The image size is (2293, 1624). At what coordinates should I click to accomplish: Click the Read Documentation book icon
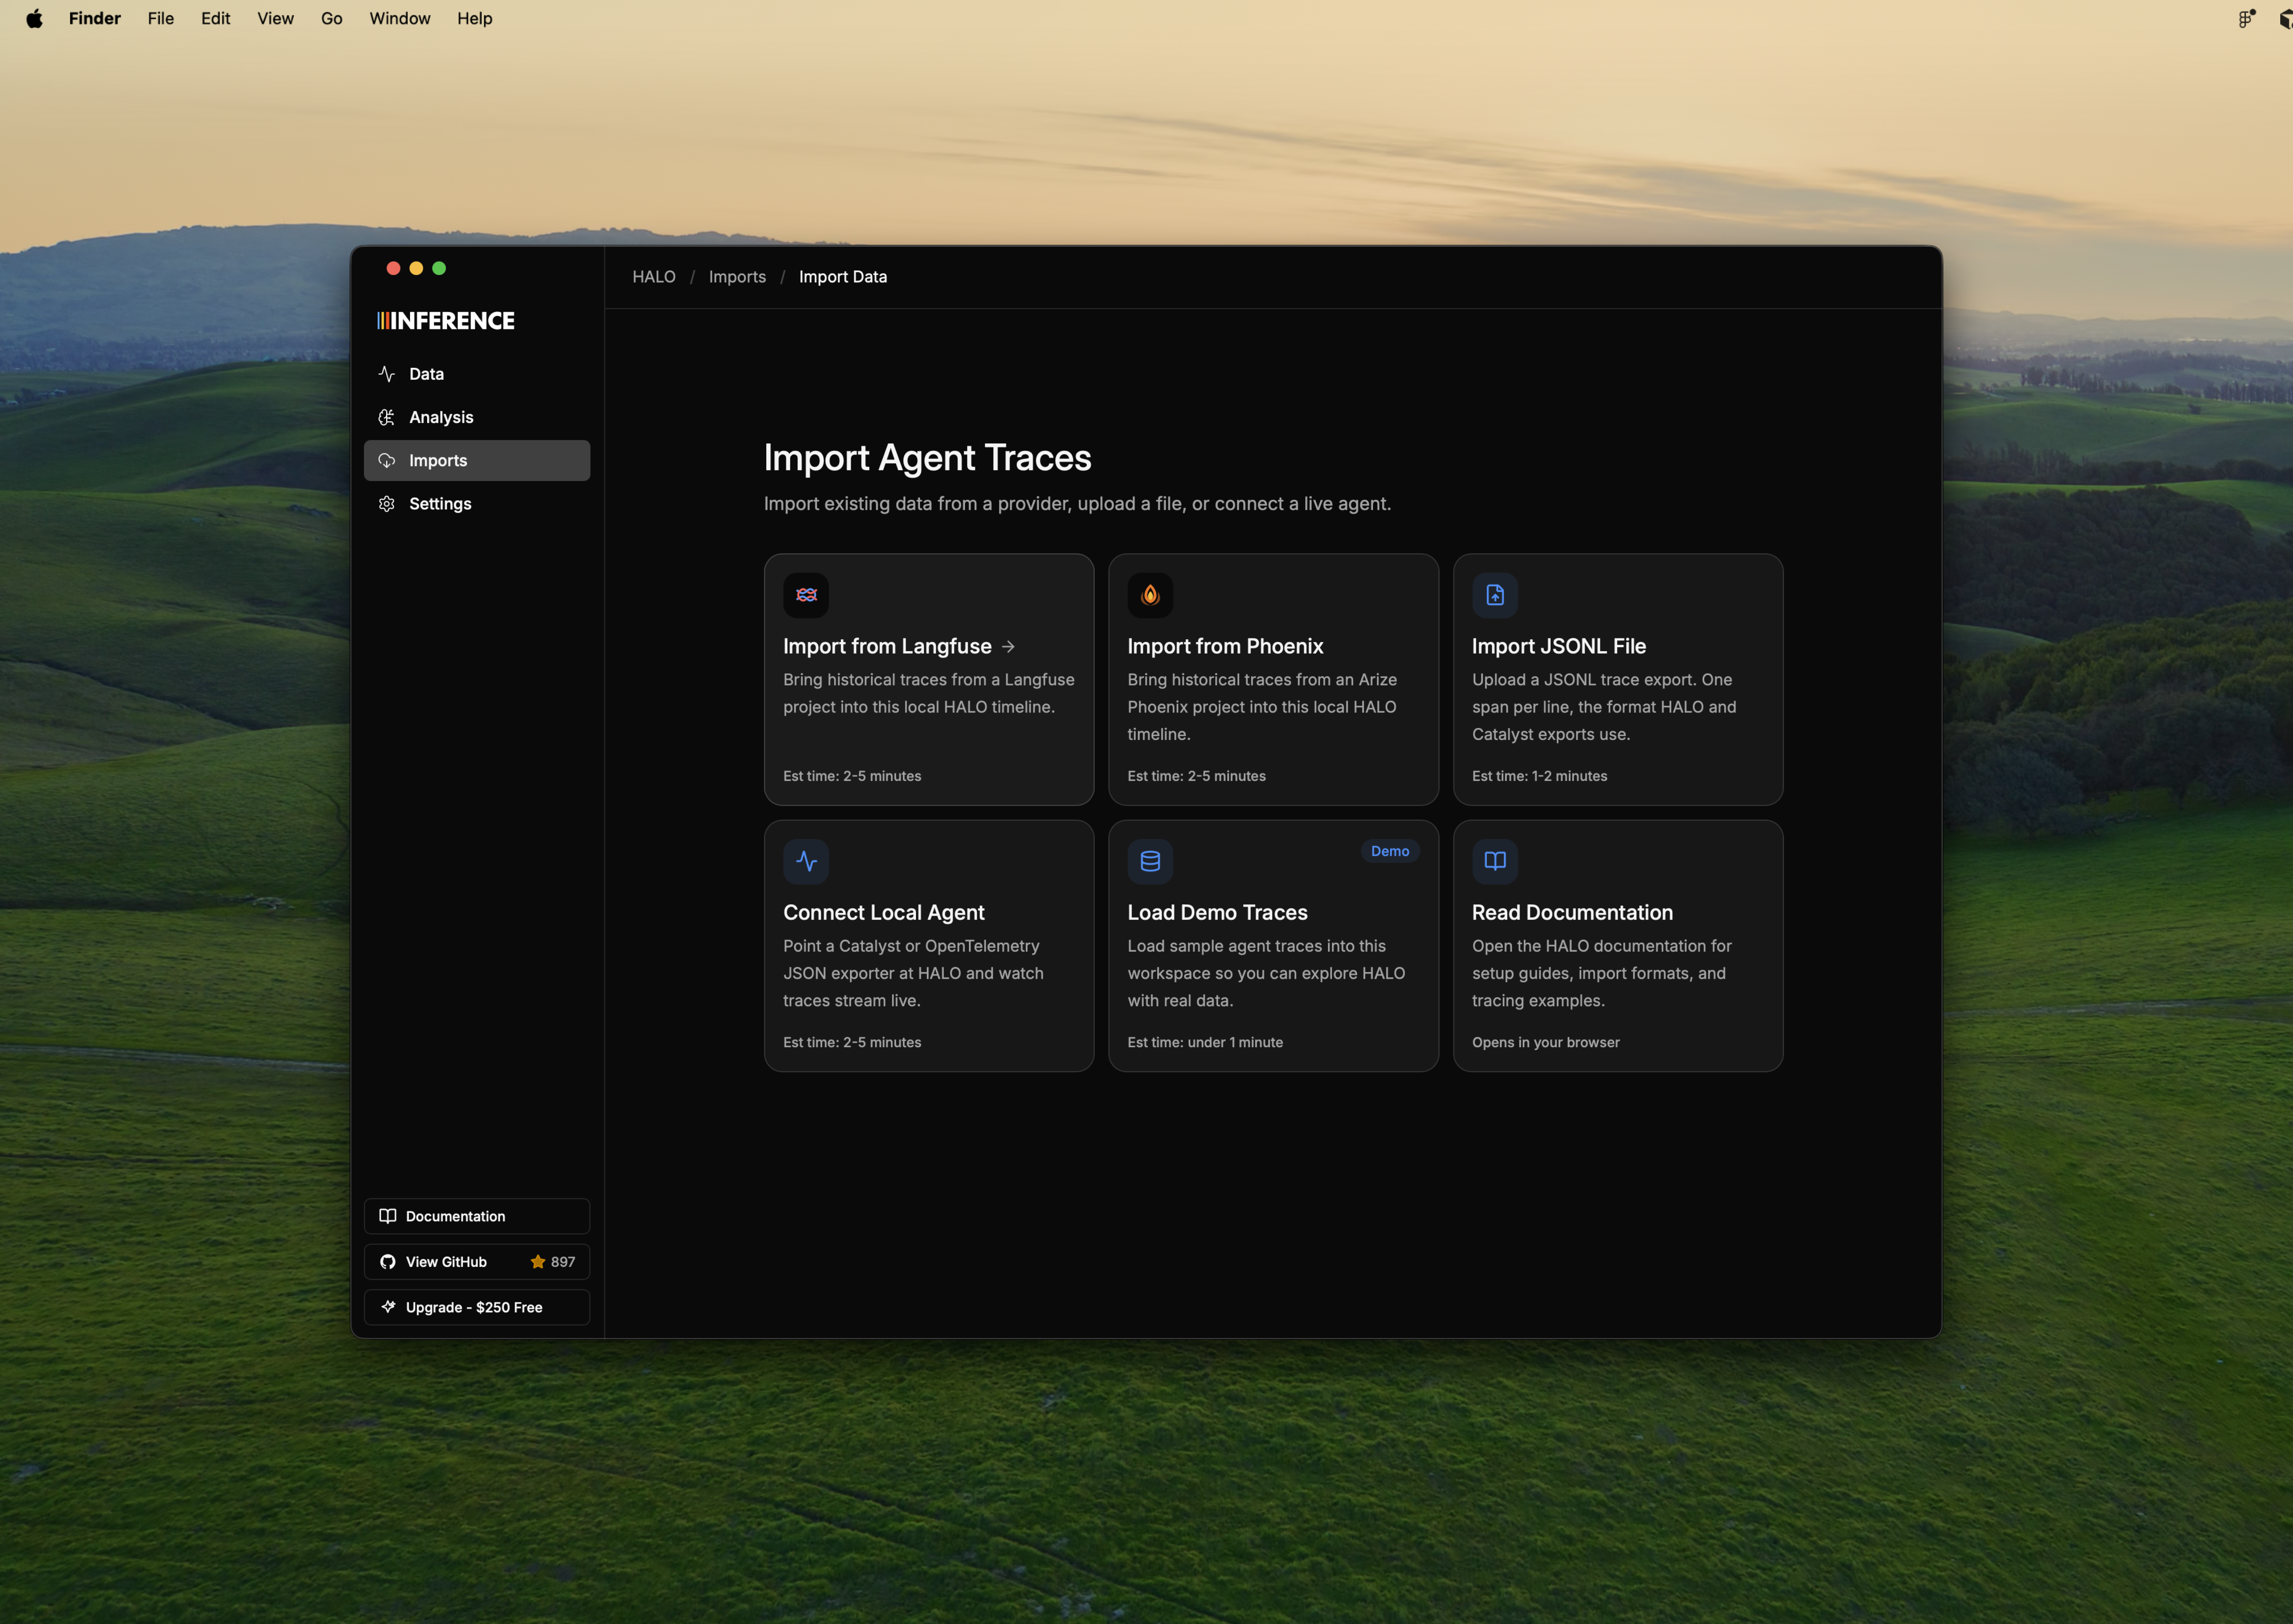(1495, 861)
